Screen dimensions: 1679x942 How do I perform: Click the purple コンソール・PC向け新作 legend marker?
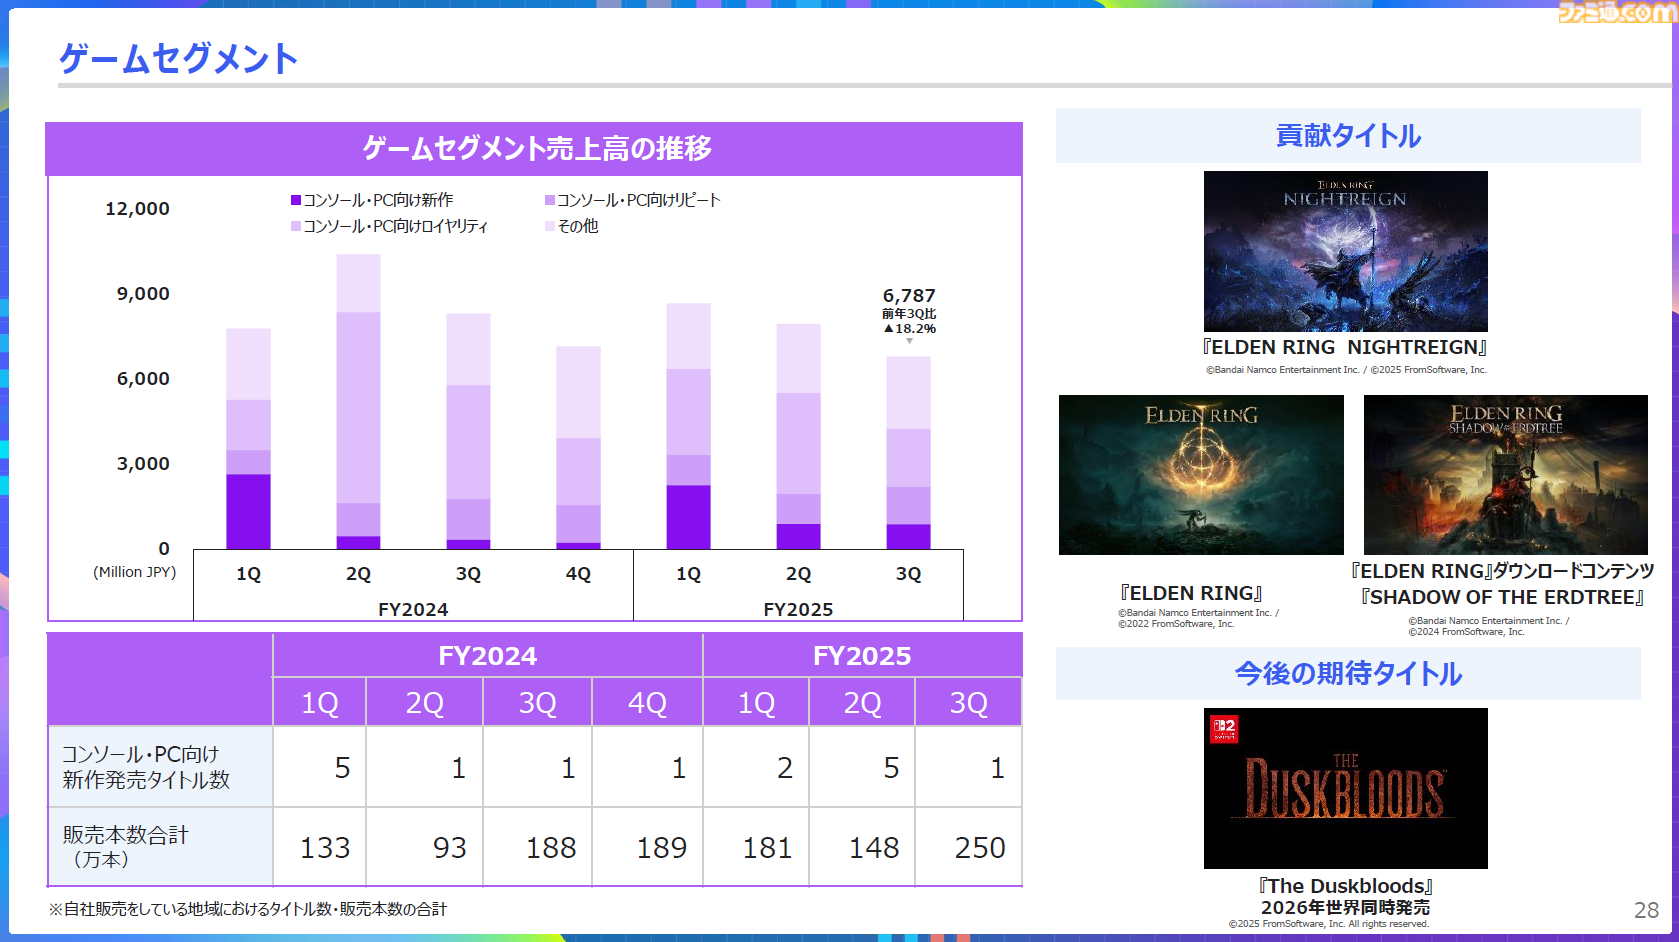click(294, 200)
